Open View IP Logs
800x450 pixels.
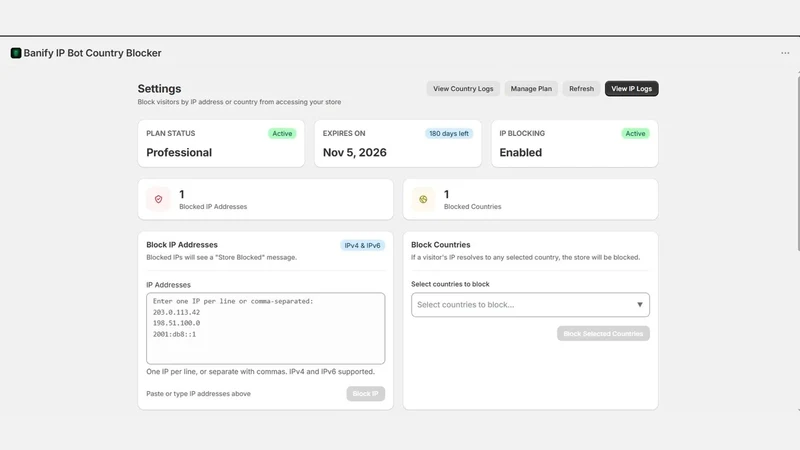[632, 89]
